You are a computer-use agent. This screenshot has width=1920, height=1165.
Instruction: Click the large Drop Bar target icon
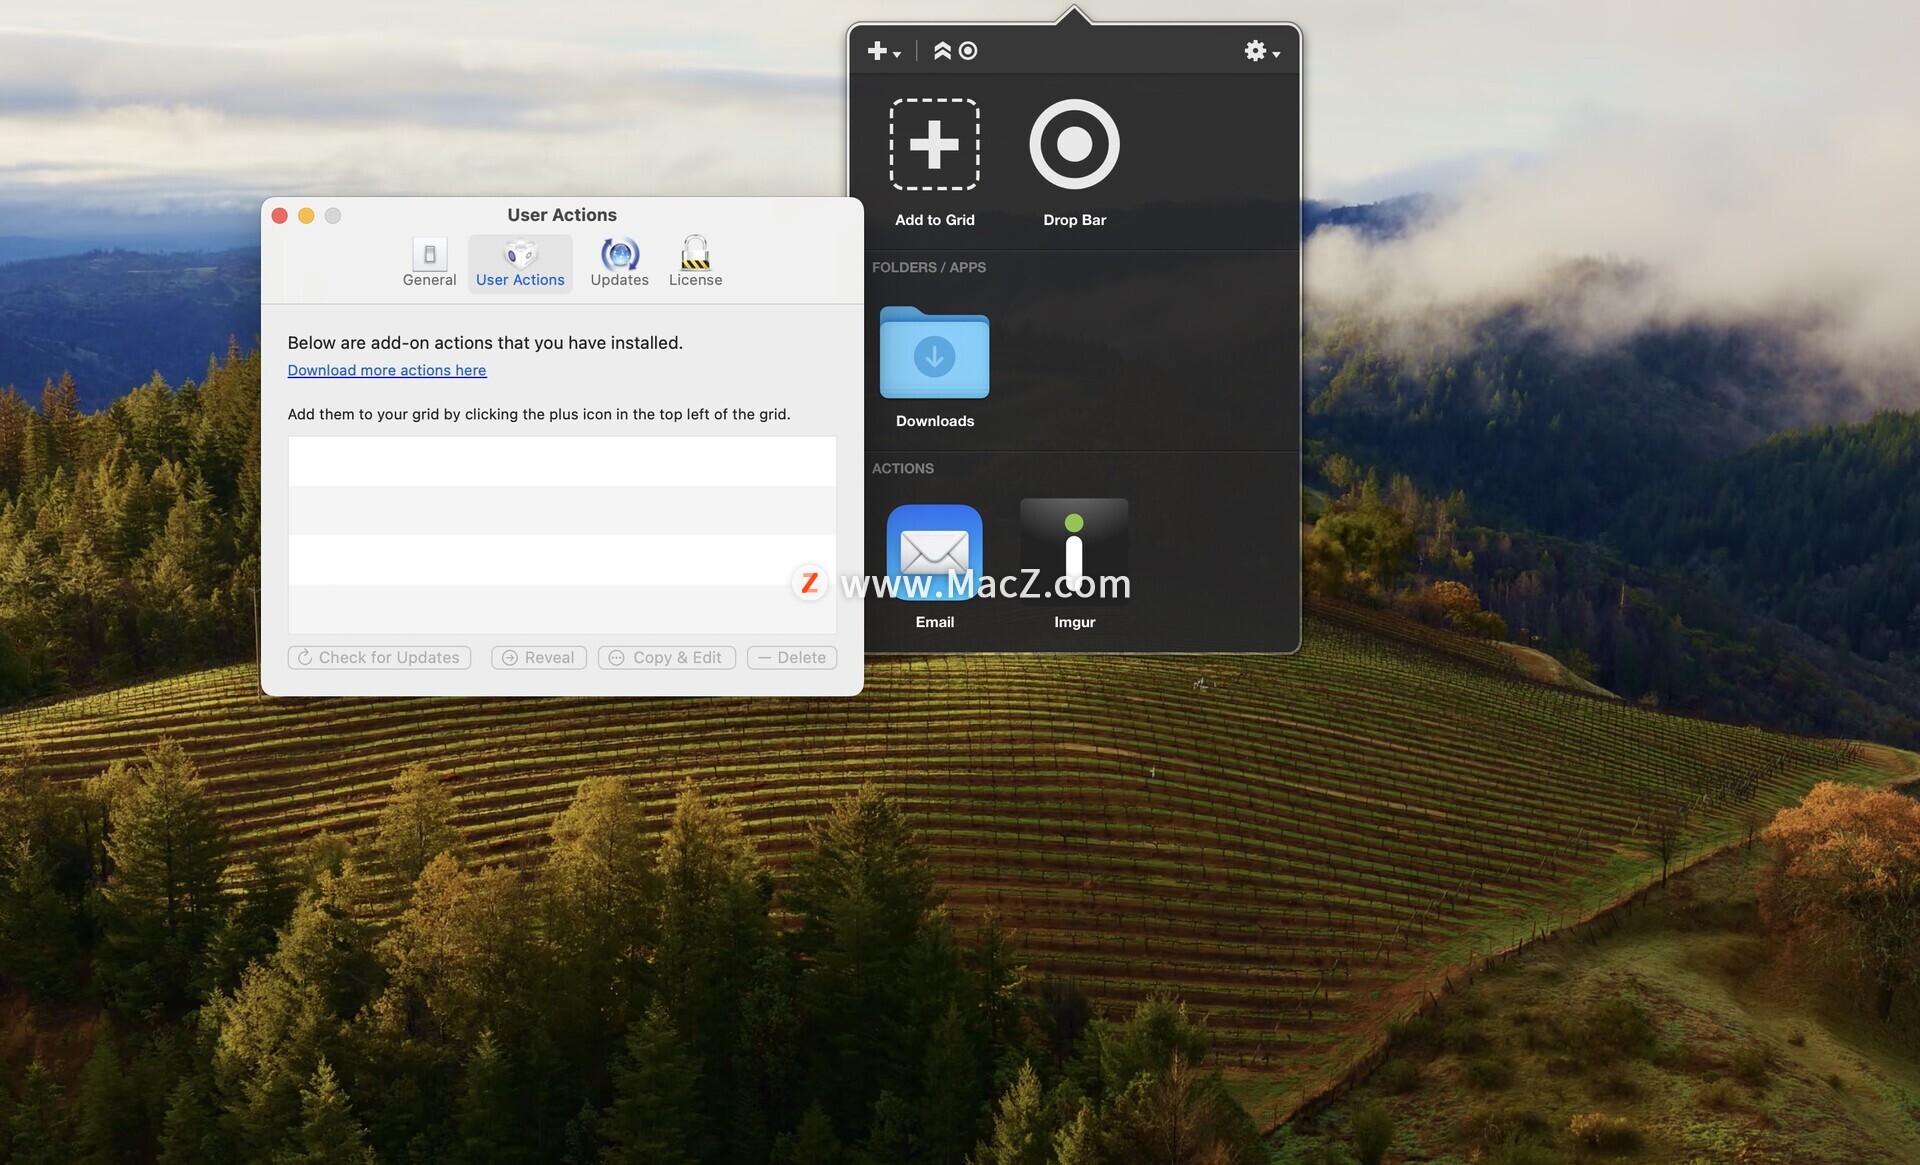click(x=1074, y=144)
